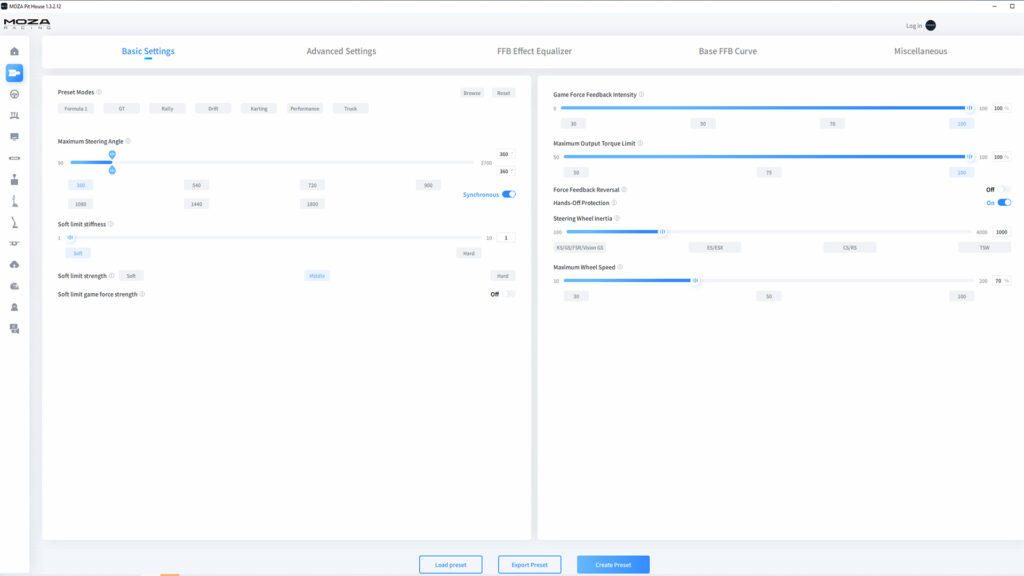The width and height of the screenshot is (1024, 576).
Task: Choose Hard for Soft limit stiffness
Action: (x=469, y=253)
